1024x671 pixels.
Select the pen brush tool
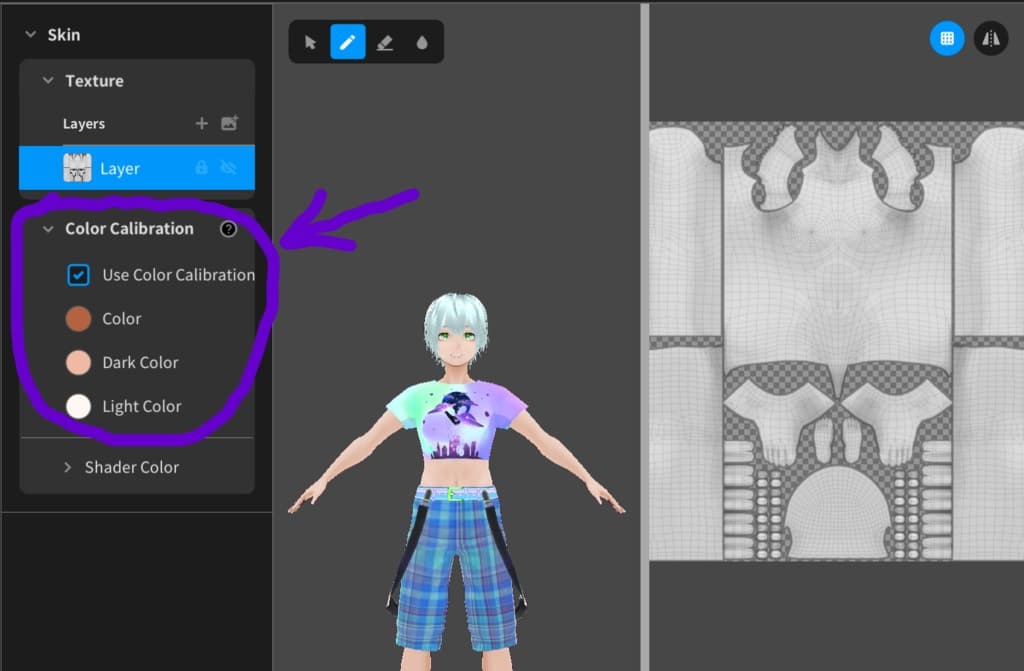[x=347, y=42]
